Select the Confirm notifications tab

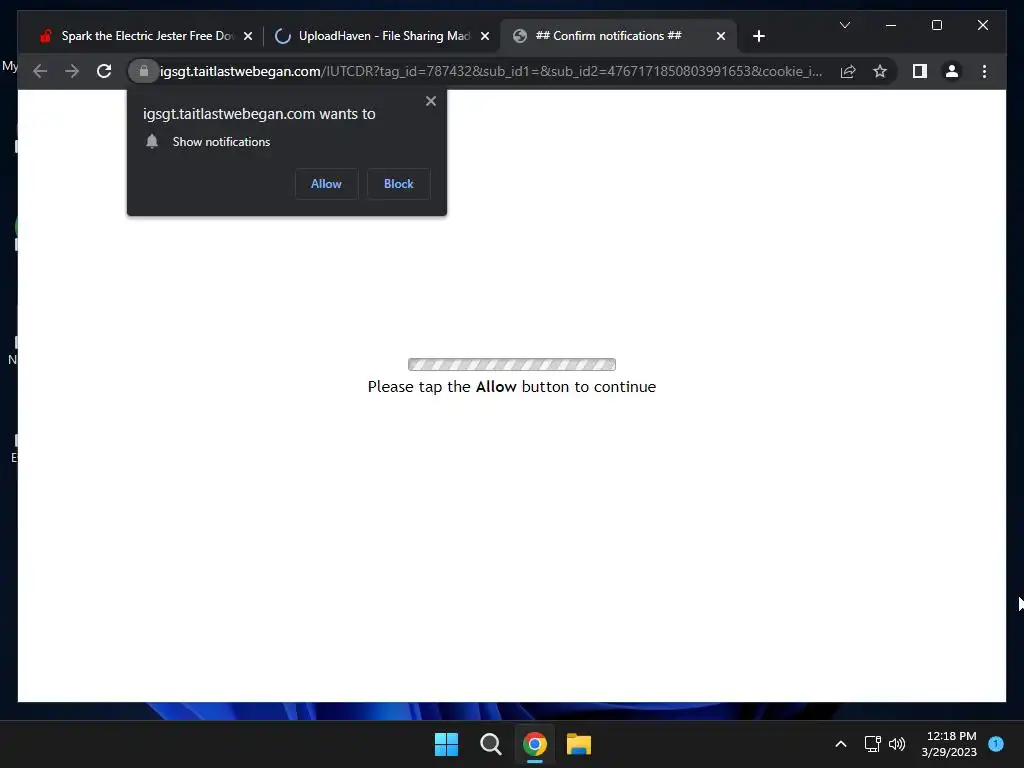point(609,36)
